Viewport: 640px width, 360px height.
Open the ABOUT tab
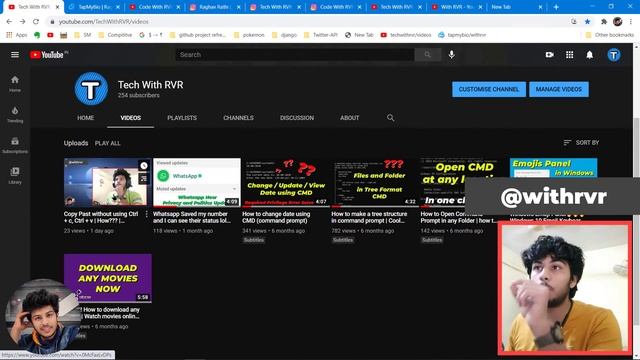tap(349, 118)
